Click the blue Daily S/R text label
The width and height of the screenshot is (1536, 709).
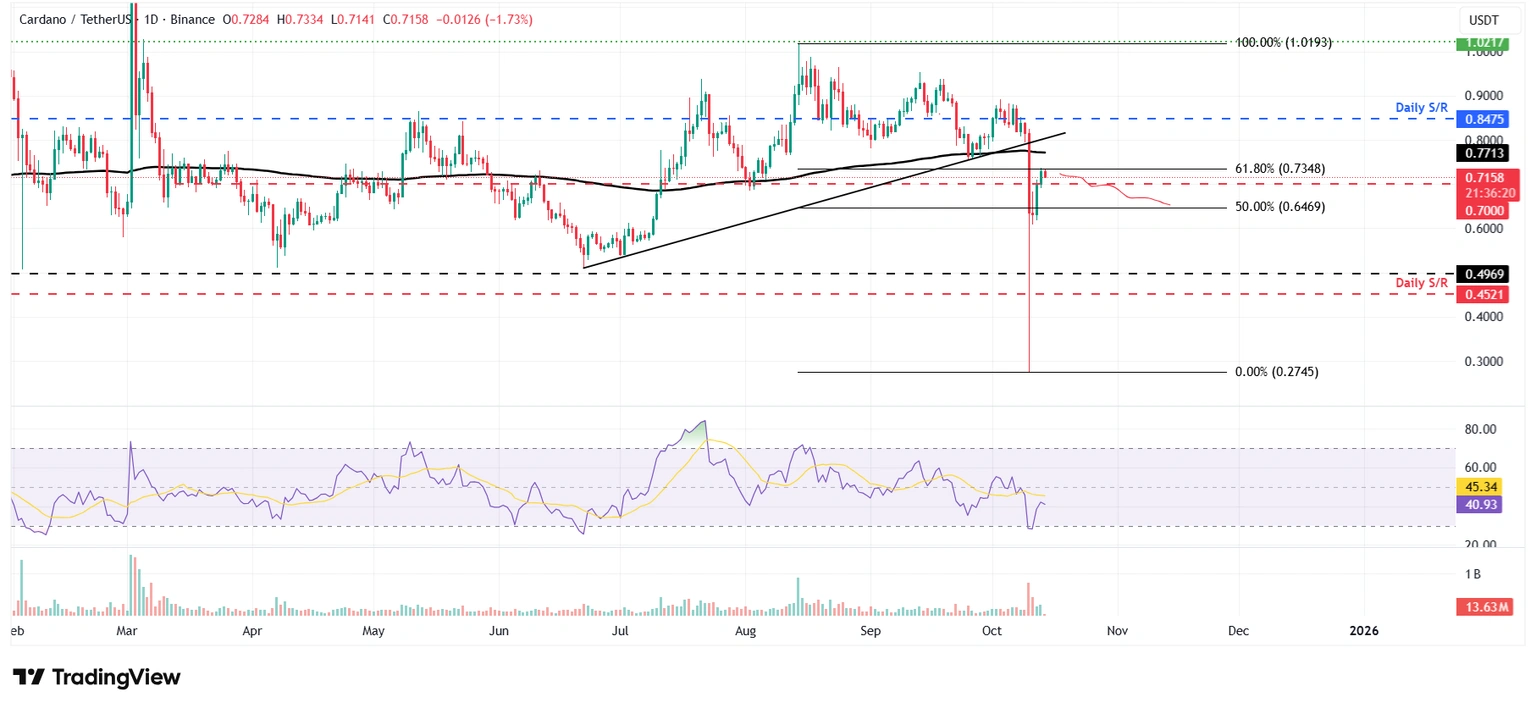[1421, 107]
